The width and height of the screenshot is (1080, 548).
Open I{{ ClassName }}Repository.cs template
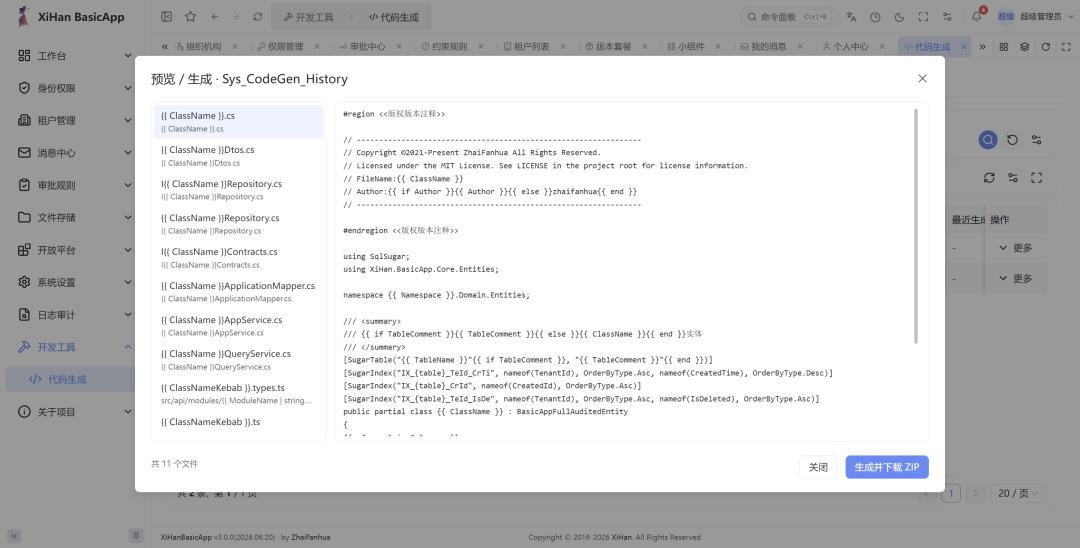coord(238,190)
